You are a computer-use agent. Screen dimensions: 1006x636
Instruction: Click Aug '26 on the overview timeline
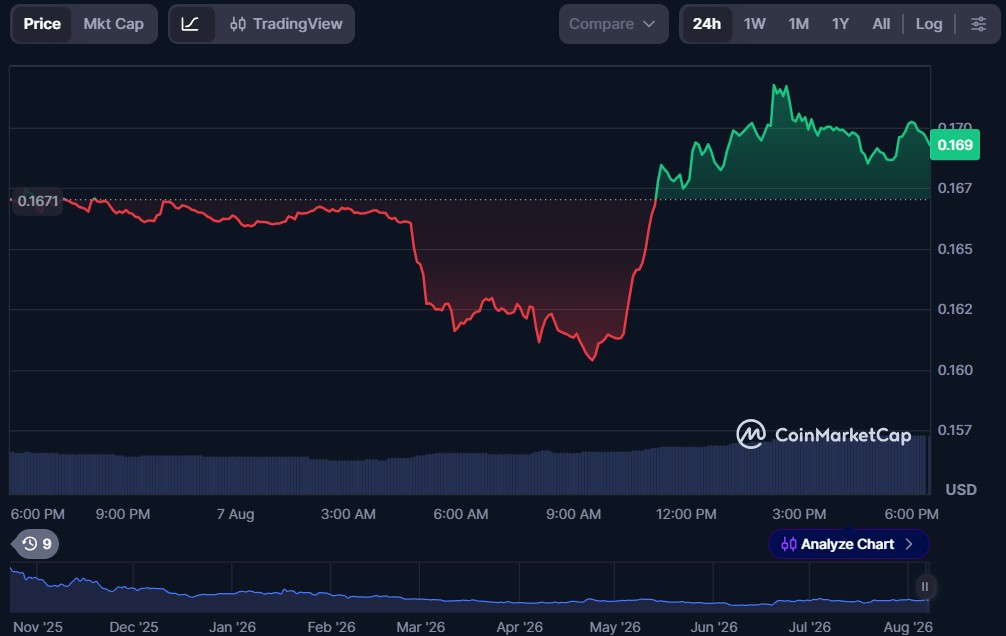pyautogui.click(x=908, y=627)
